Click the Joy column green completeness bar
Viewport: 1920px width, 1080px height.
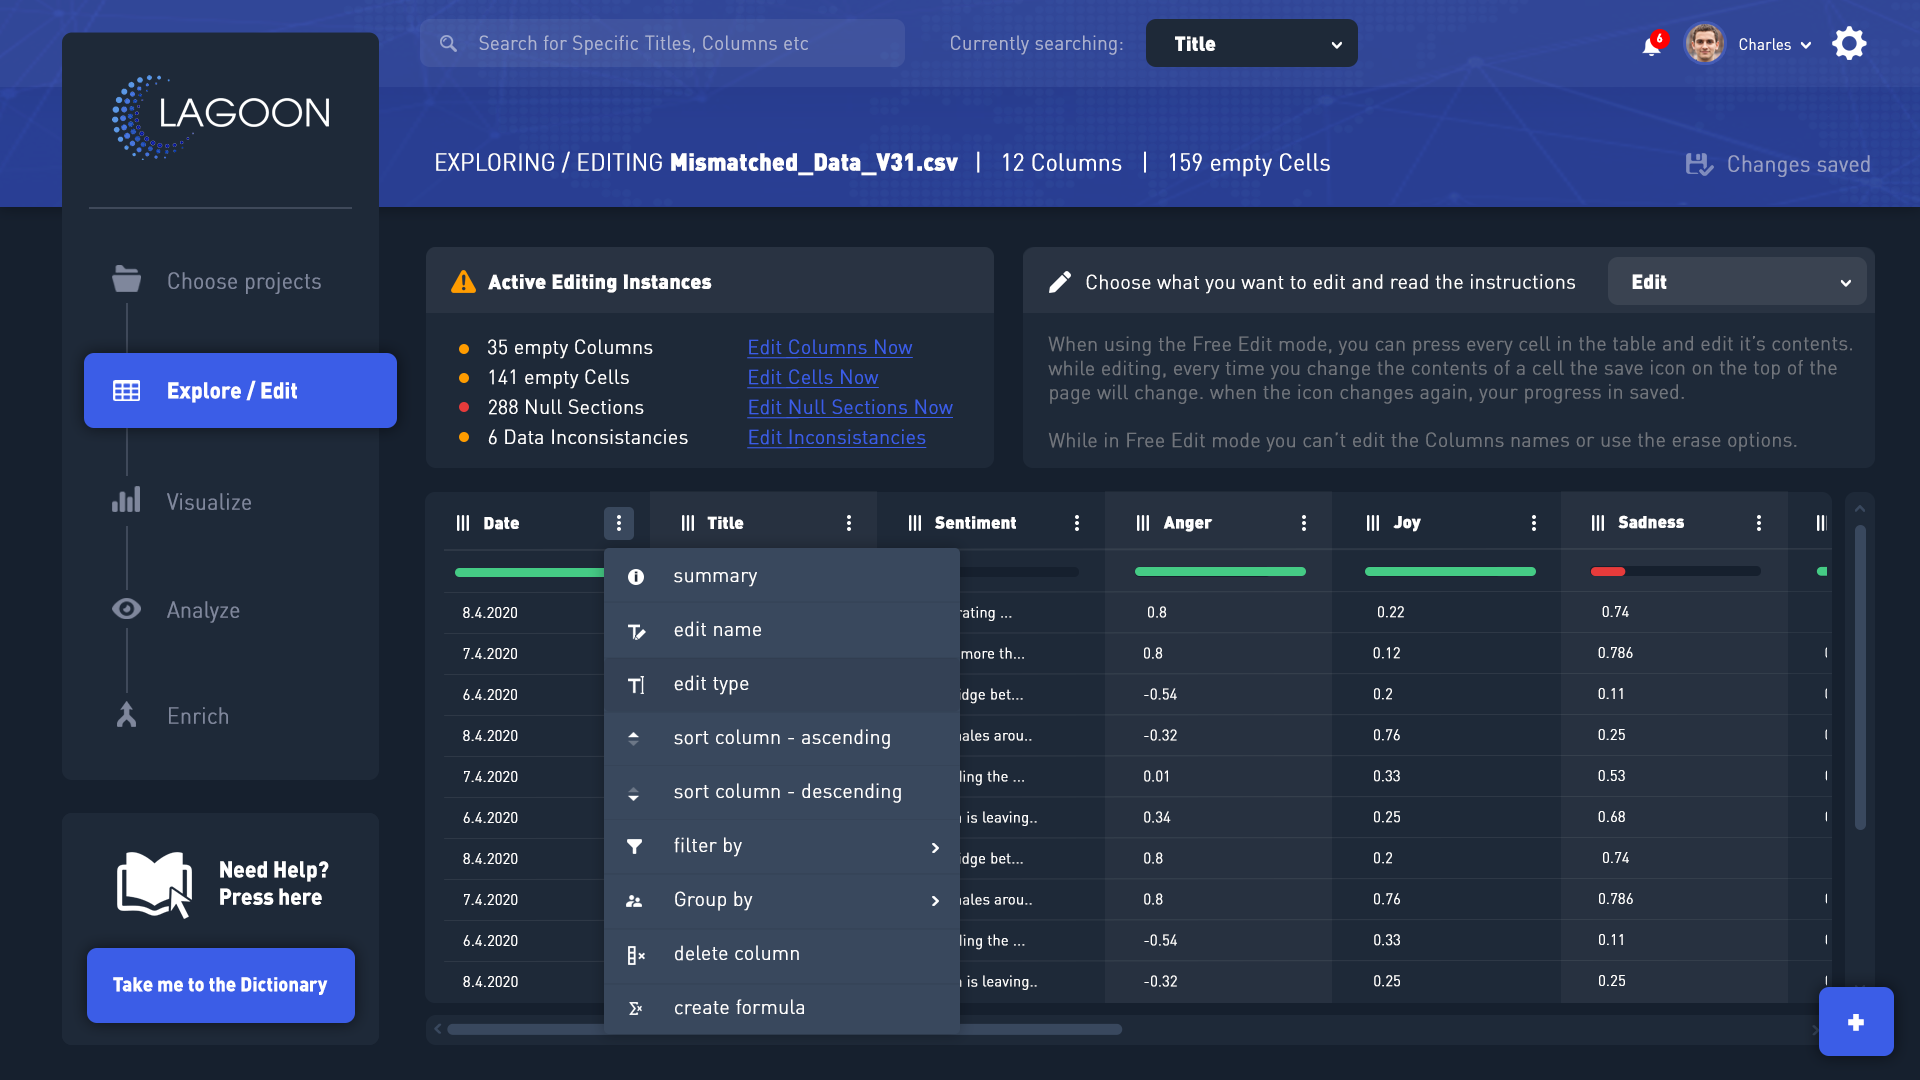(x=1450, y=571)
